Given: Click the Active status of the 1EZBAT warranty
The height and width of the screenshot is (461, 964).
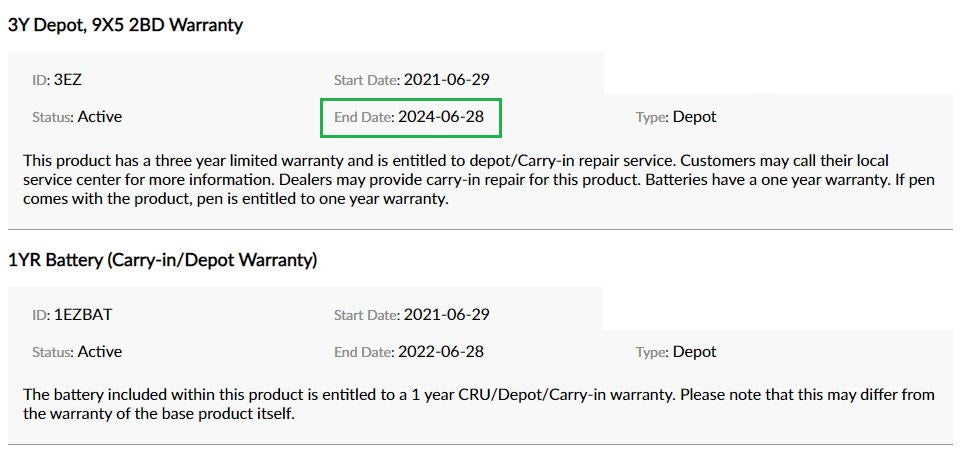Looking at the screenshot, I should 100,352.
